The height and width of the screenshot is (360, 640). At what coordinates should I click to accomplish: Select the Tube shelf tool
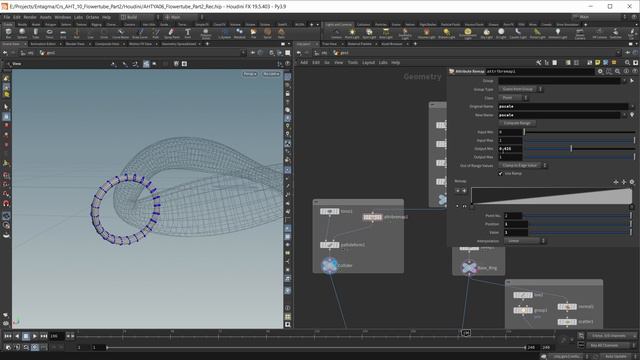tap(36, 33)
